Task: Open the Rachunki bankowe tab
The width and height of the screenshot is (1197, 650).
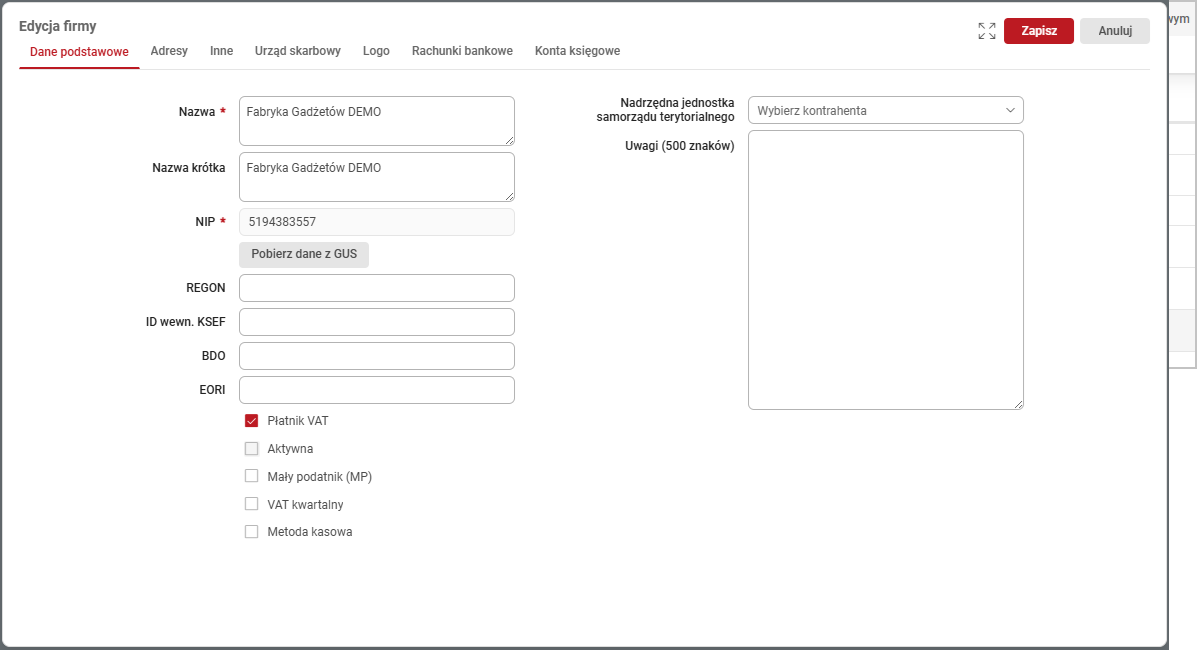Action: coord(462,51)
